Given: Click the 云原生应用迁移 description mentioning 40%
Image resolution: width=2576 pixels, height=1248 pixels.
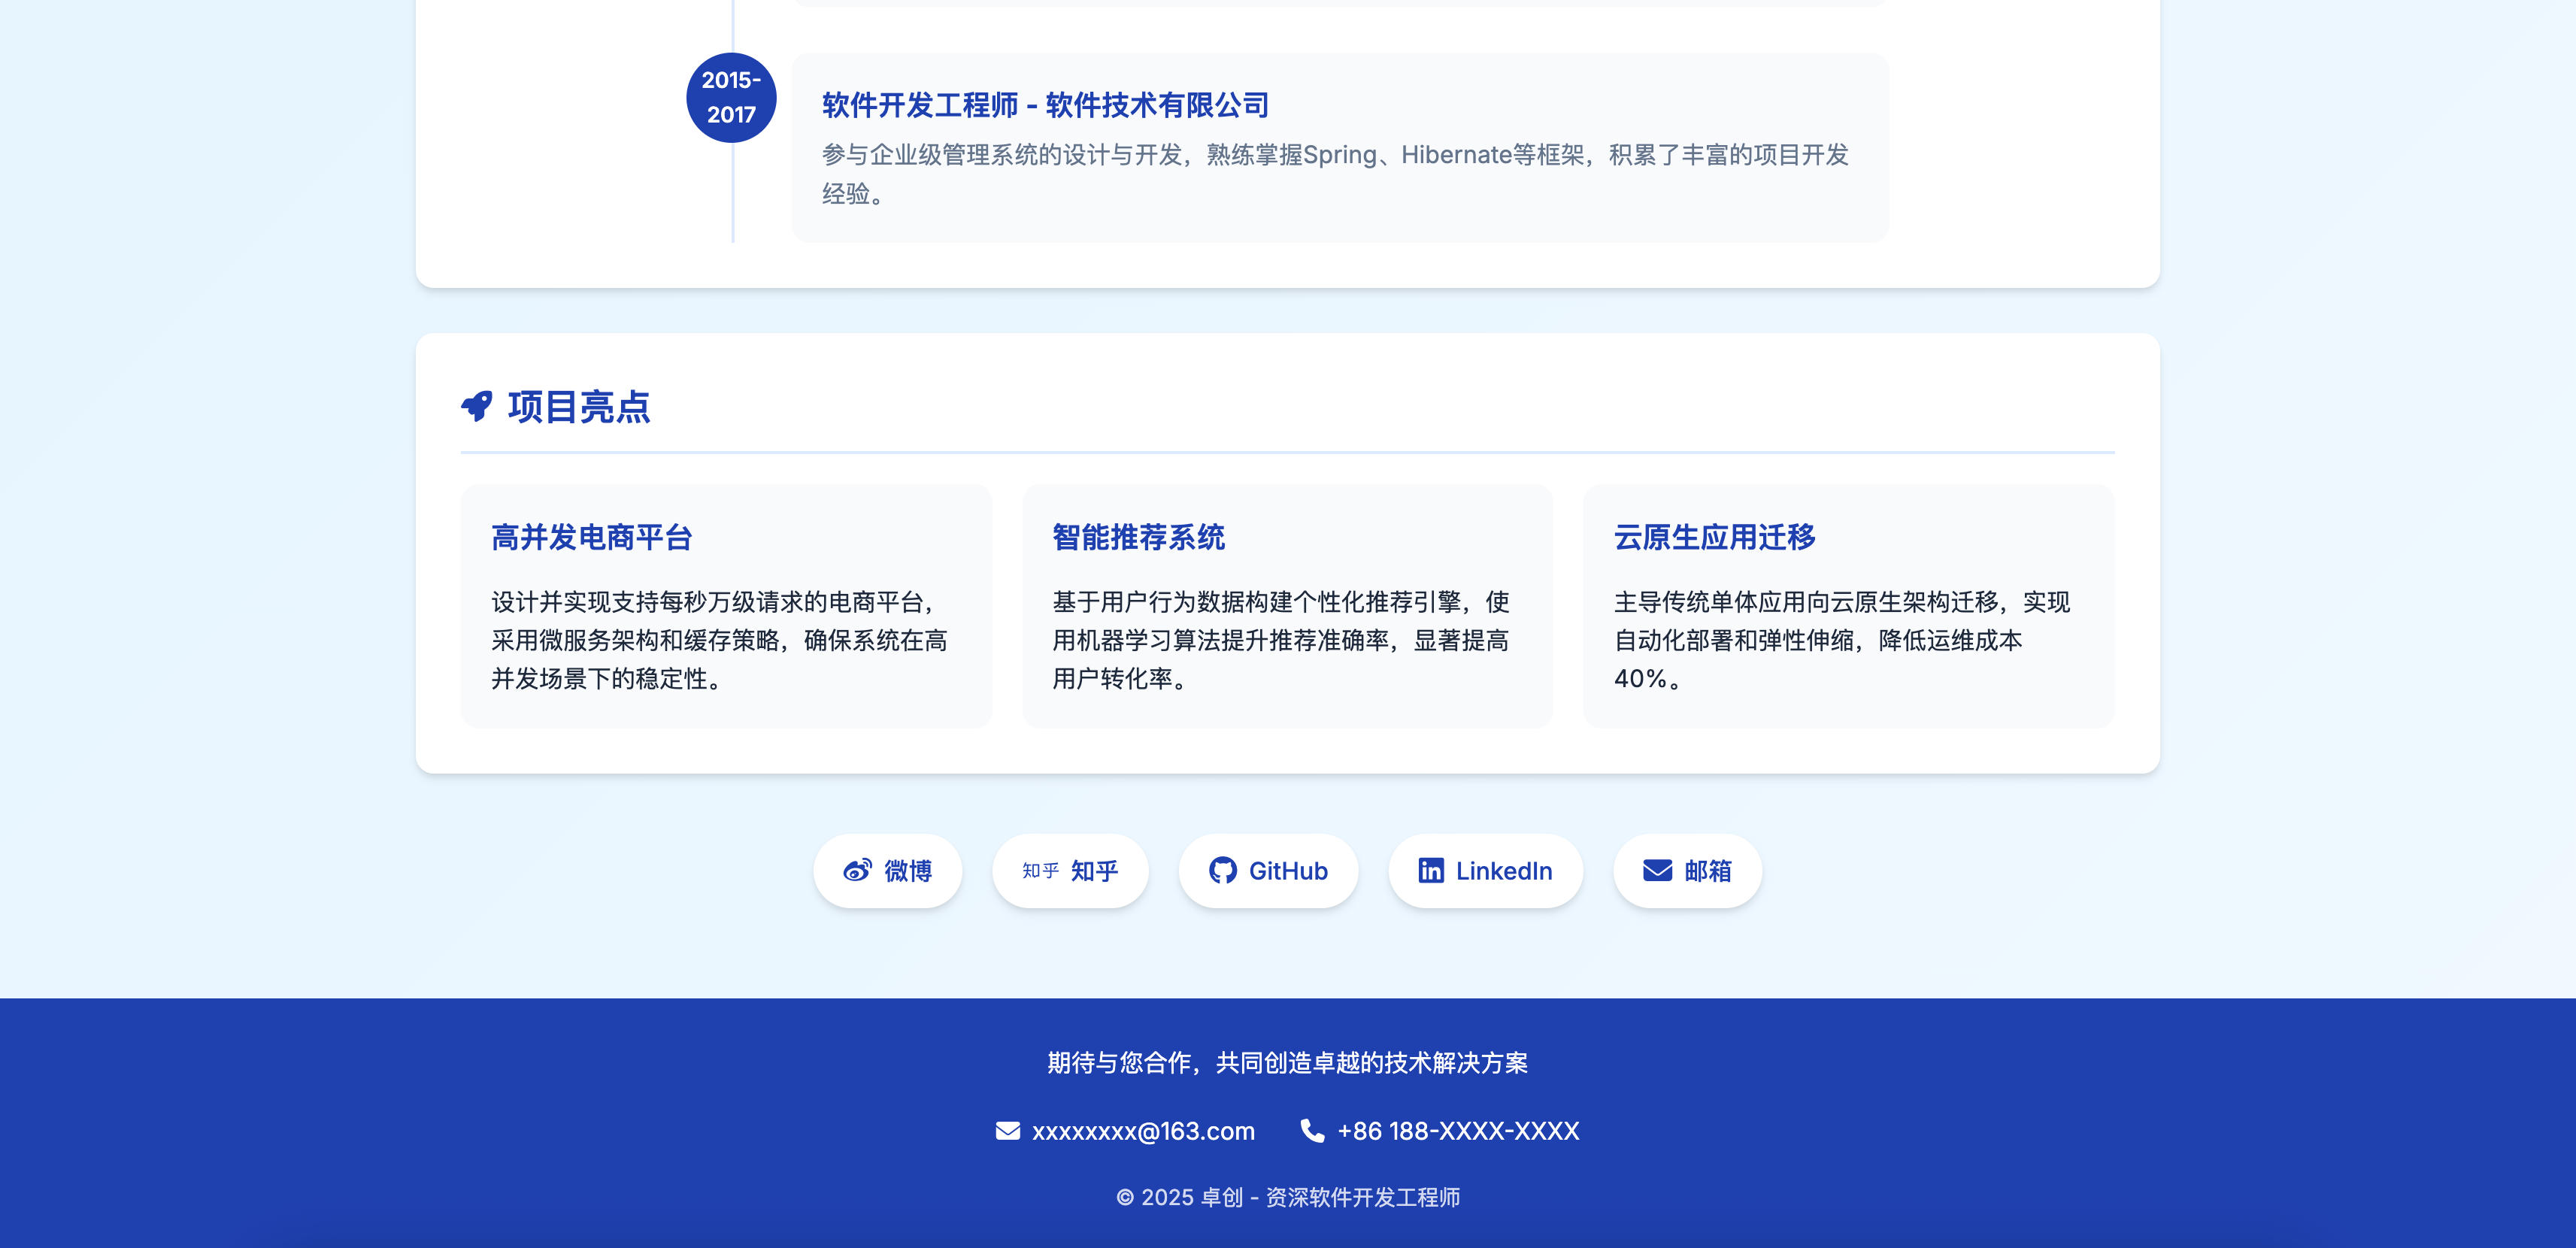Looking at the screenshot, I should (1841, 640).
